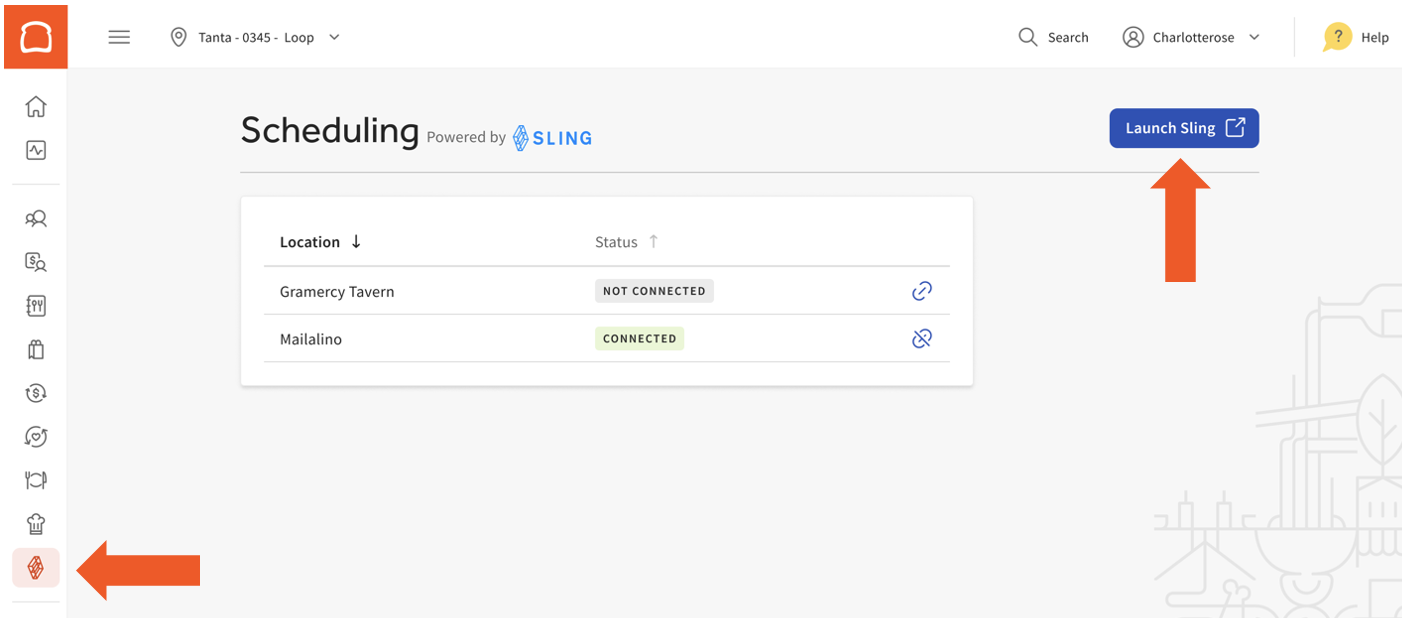
Task: Click the Payments dollar-cycle sidebar icon
Action: [35, 393]
